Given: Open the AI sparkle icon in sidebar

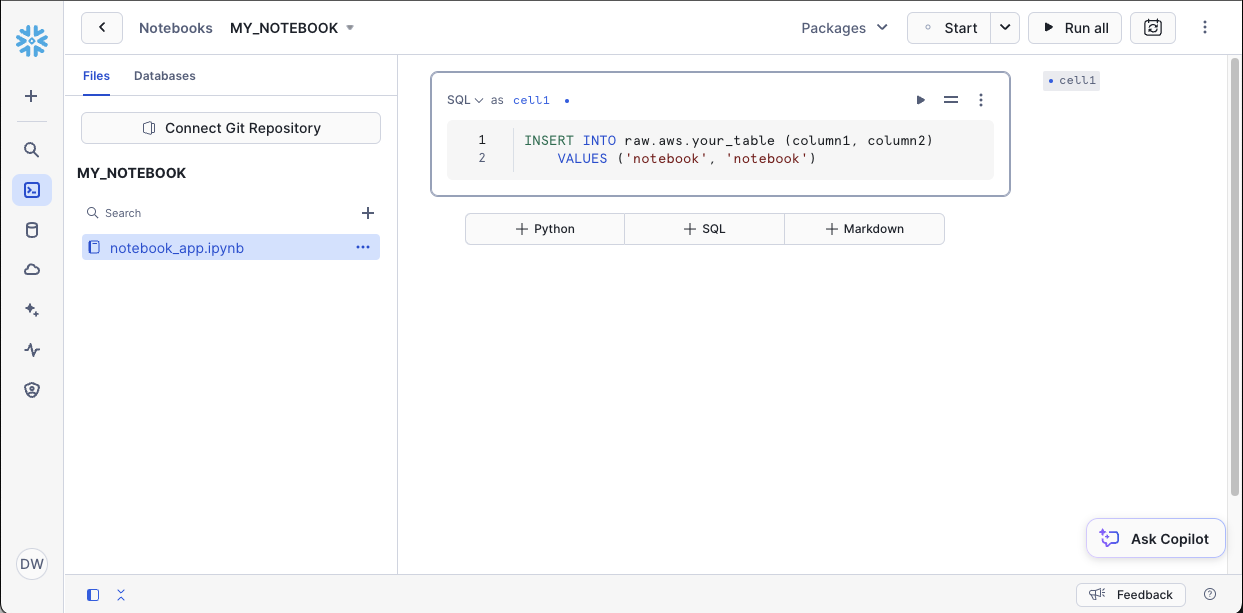Looking at the screenshot, I should pos(32,310).
